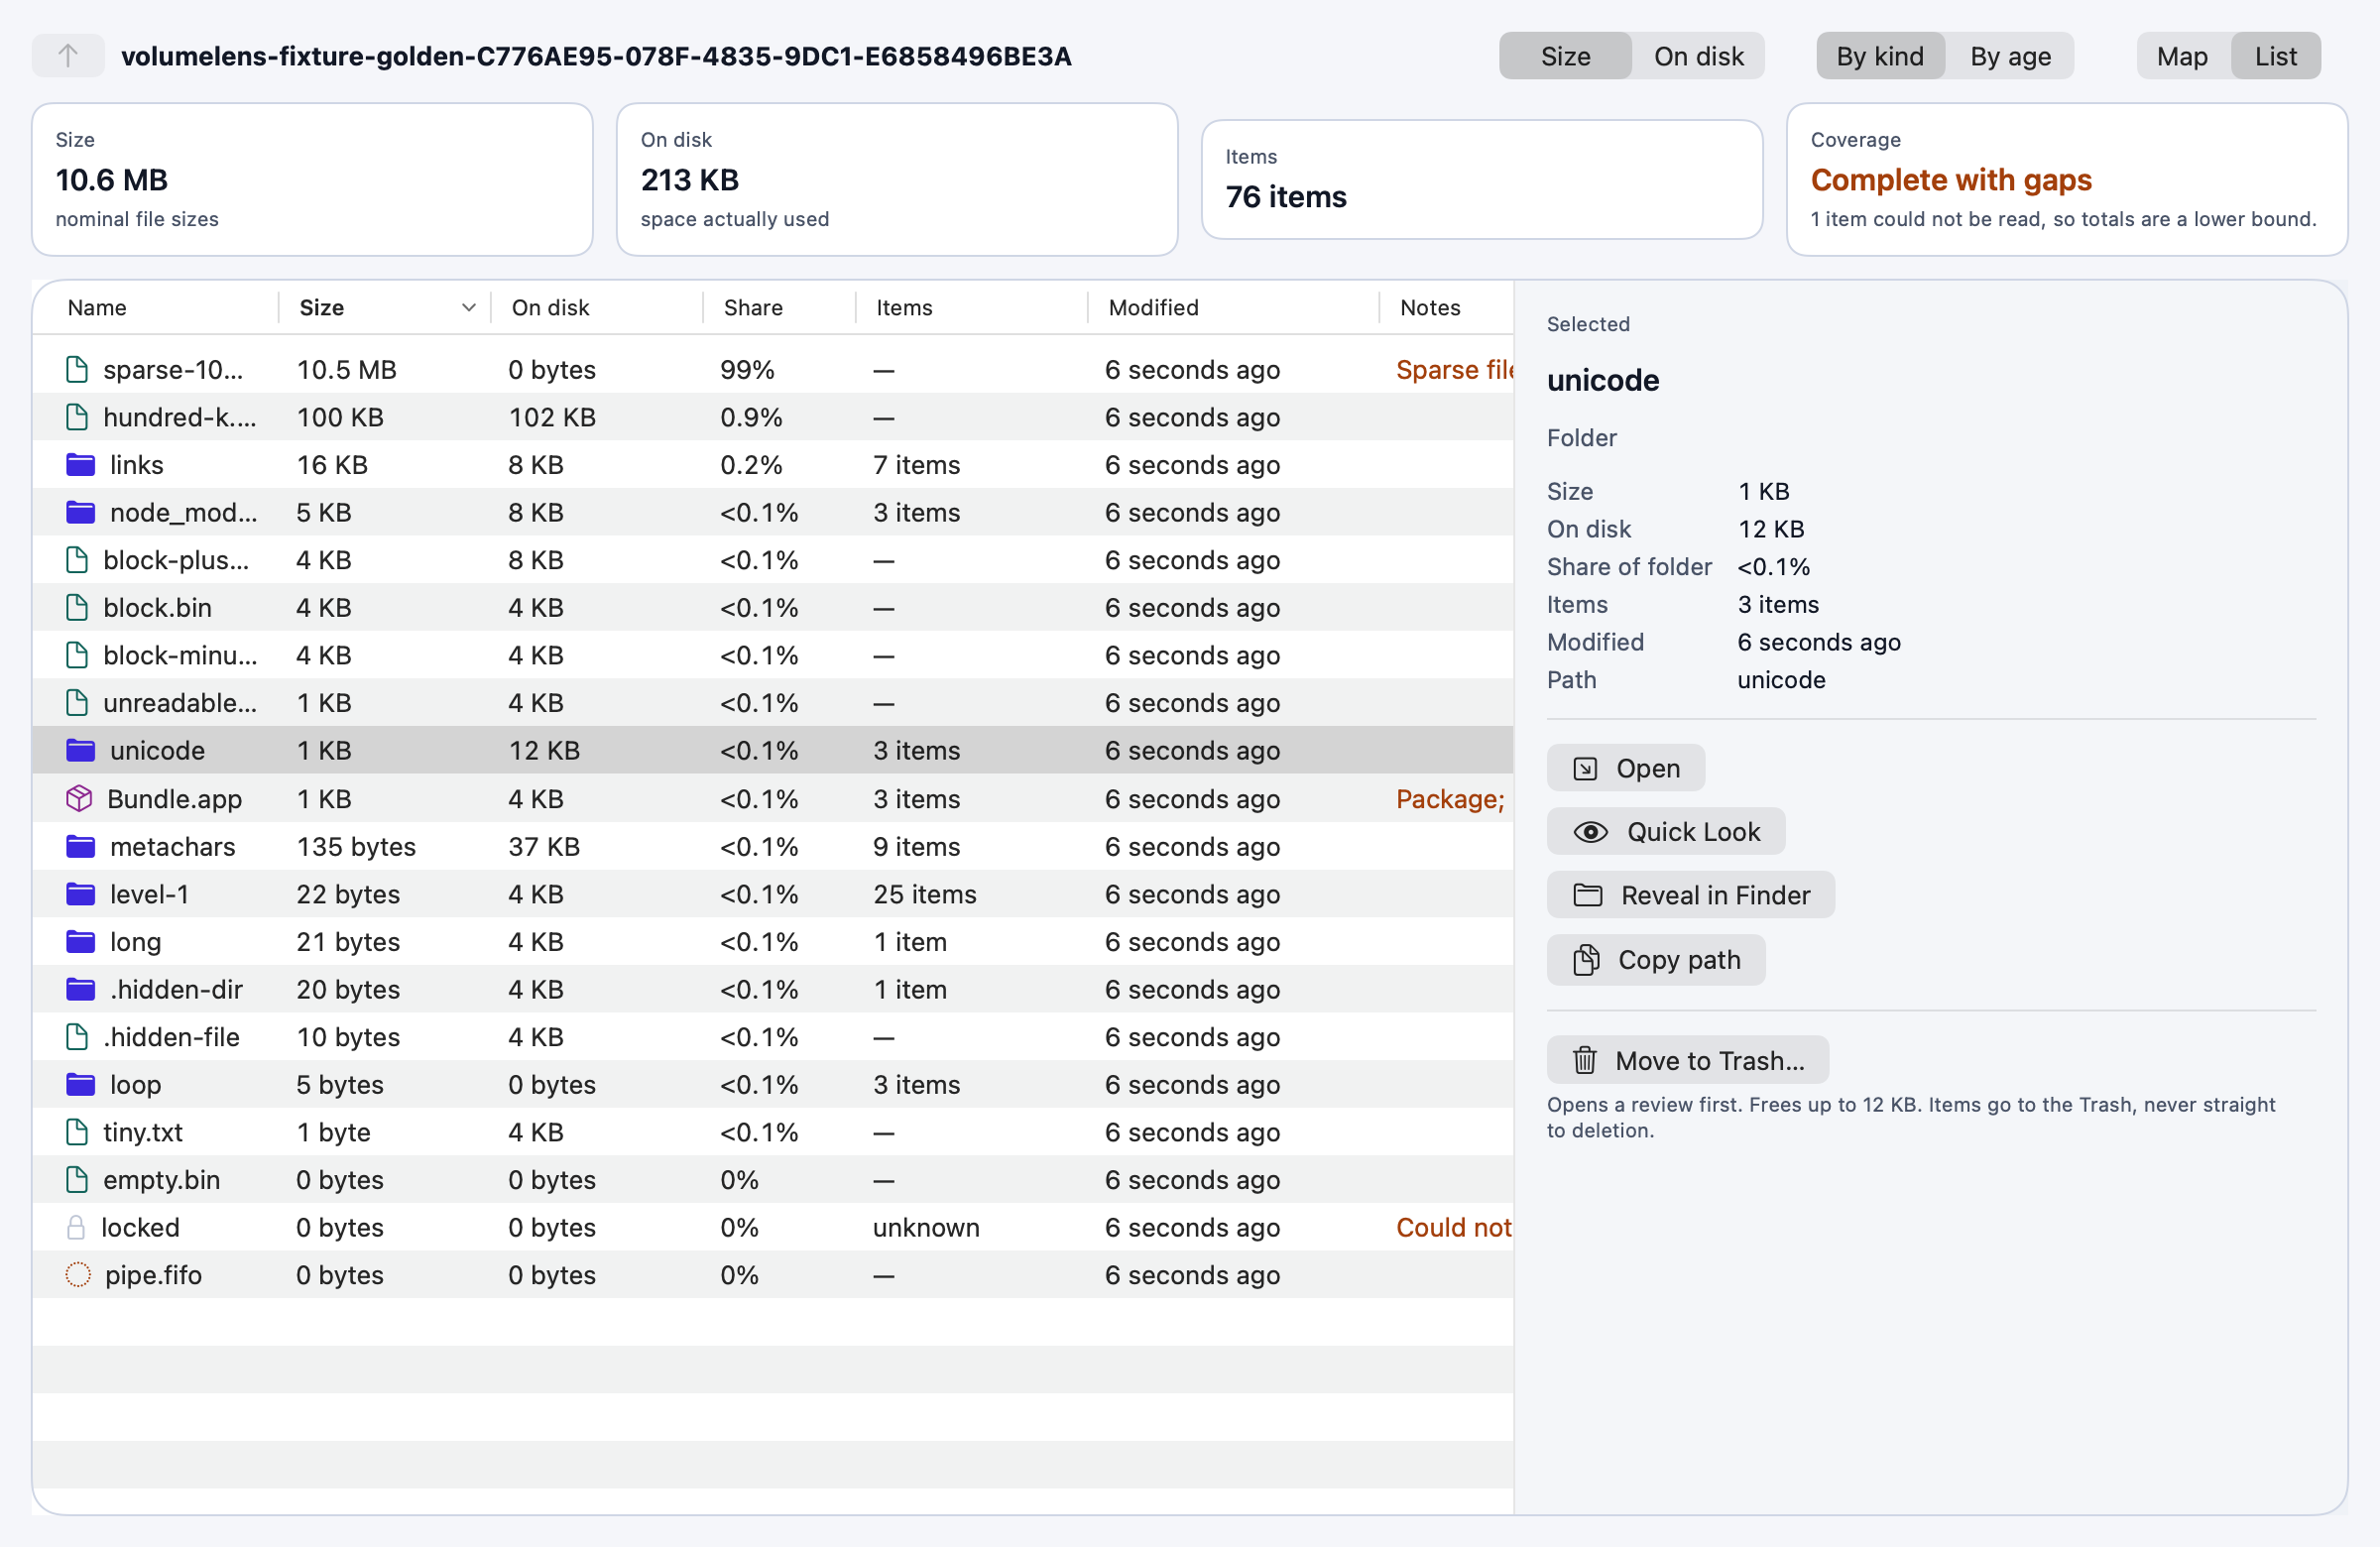Screen dimensions: 2380x1547
Task: Toggle sort chevron in Size column
Action: click(x=468, y=308)
